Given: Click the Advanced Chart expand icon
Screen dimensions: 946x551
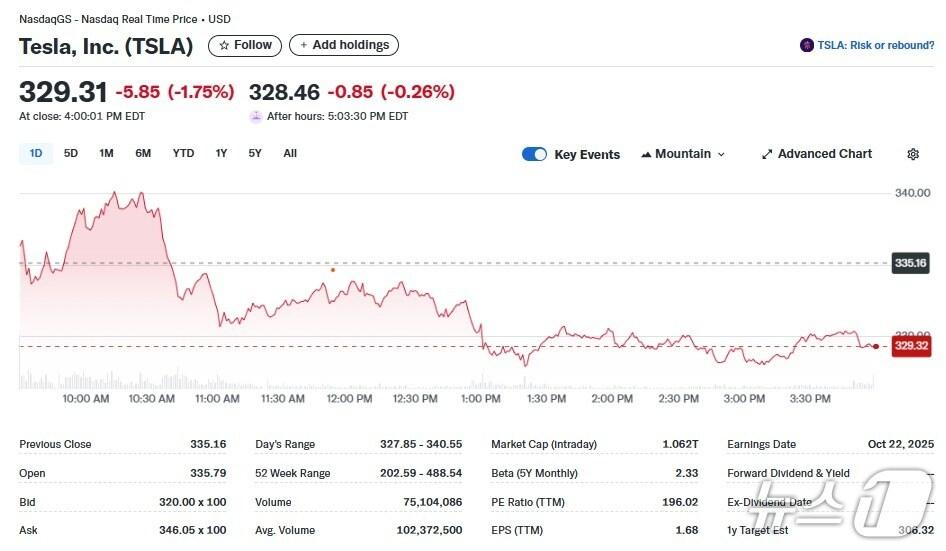Looking at the screenshot, I should pyautogui.click(x=767, y=154).
